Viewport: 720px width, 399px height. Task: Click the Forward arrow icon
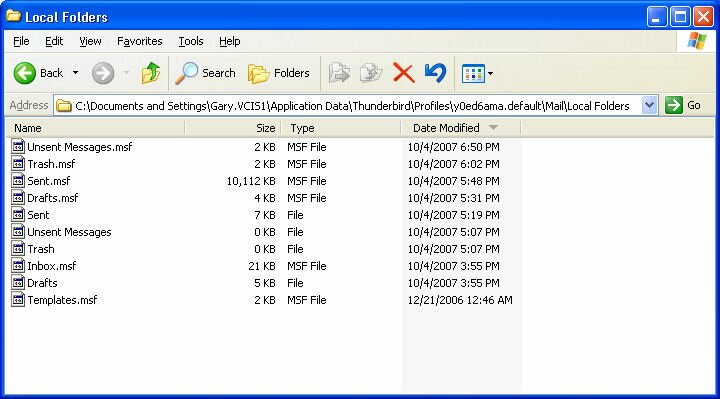click(x=103, y=73)
